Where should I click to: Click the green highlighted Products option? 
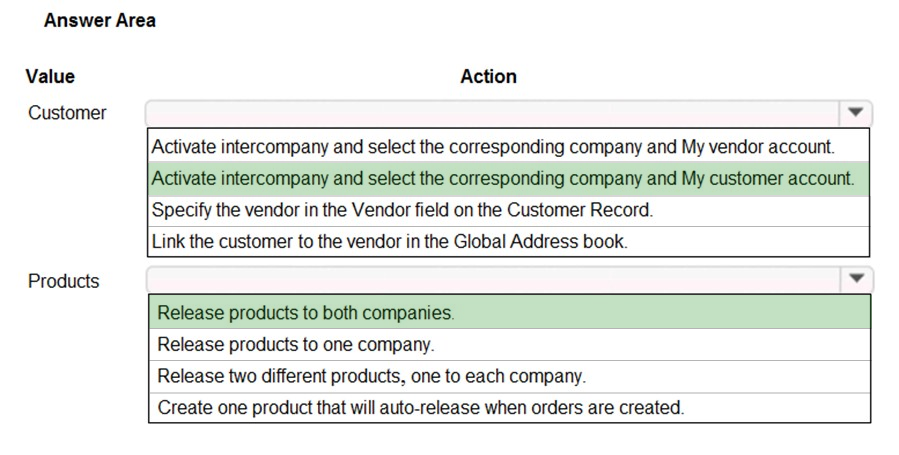[x=510, y=312]
